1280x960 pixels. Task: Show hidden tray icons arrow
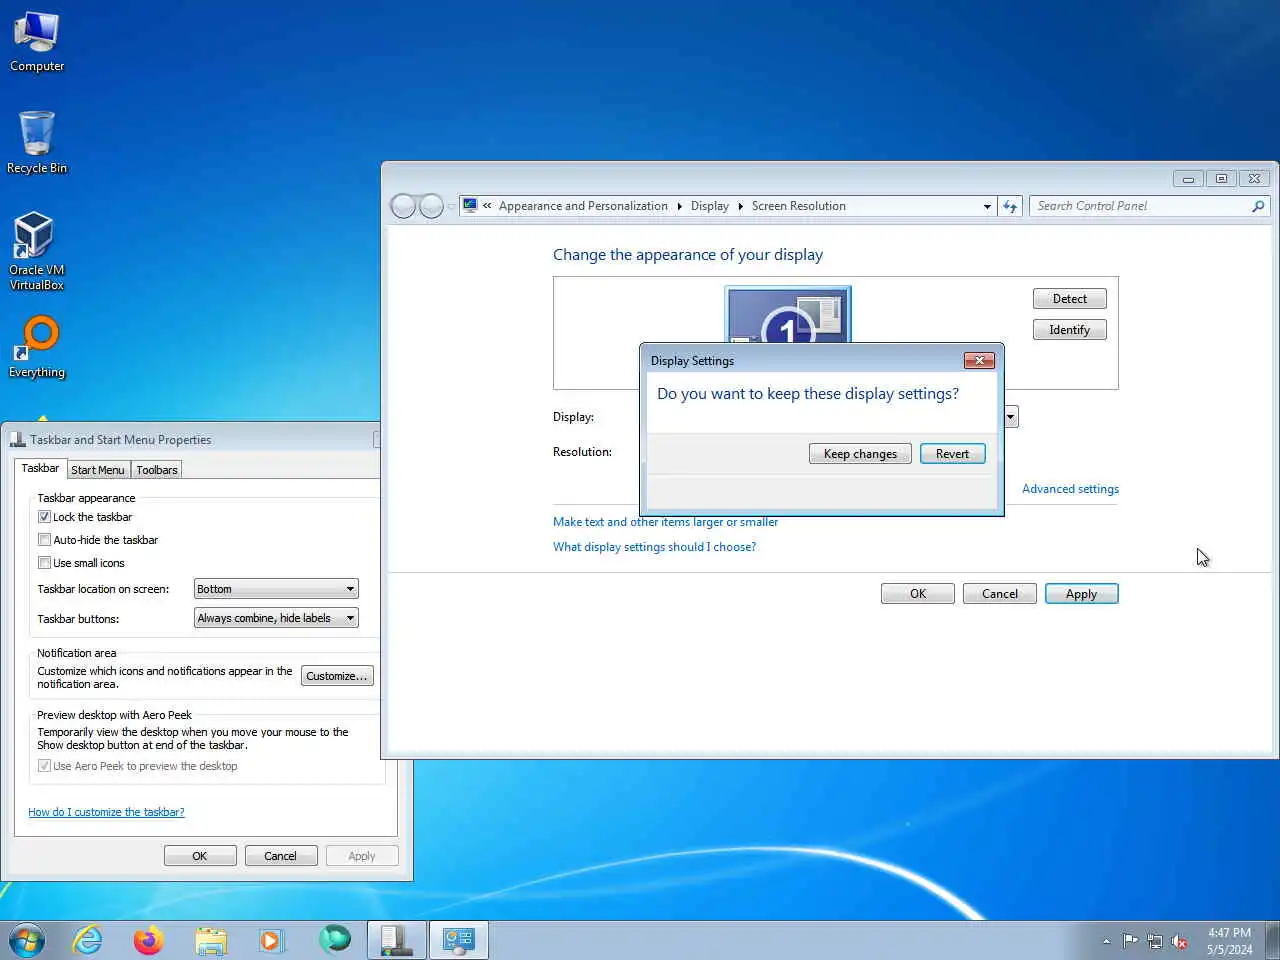click(x=1106, y=941)
